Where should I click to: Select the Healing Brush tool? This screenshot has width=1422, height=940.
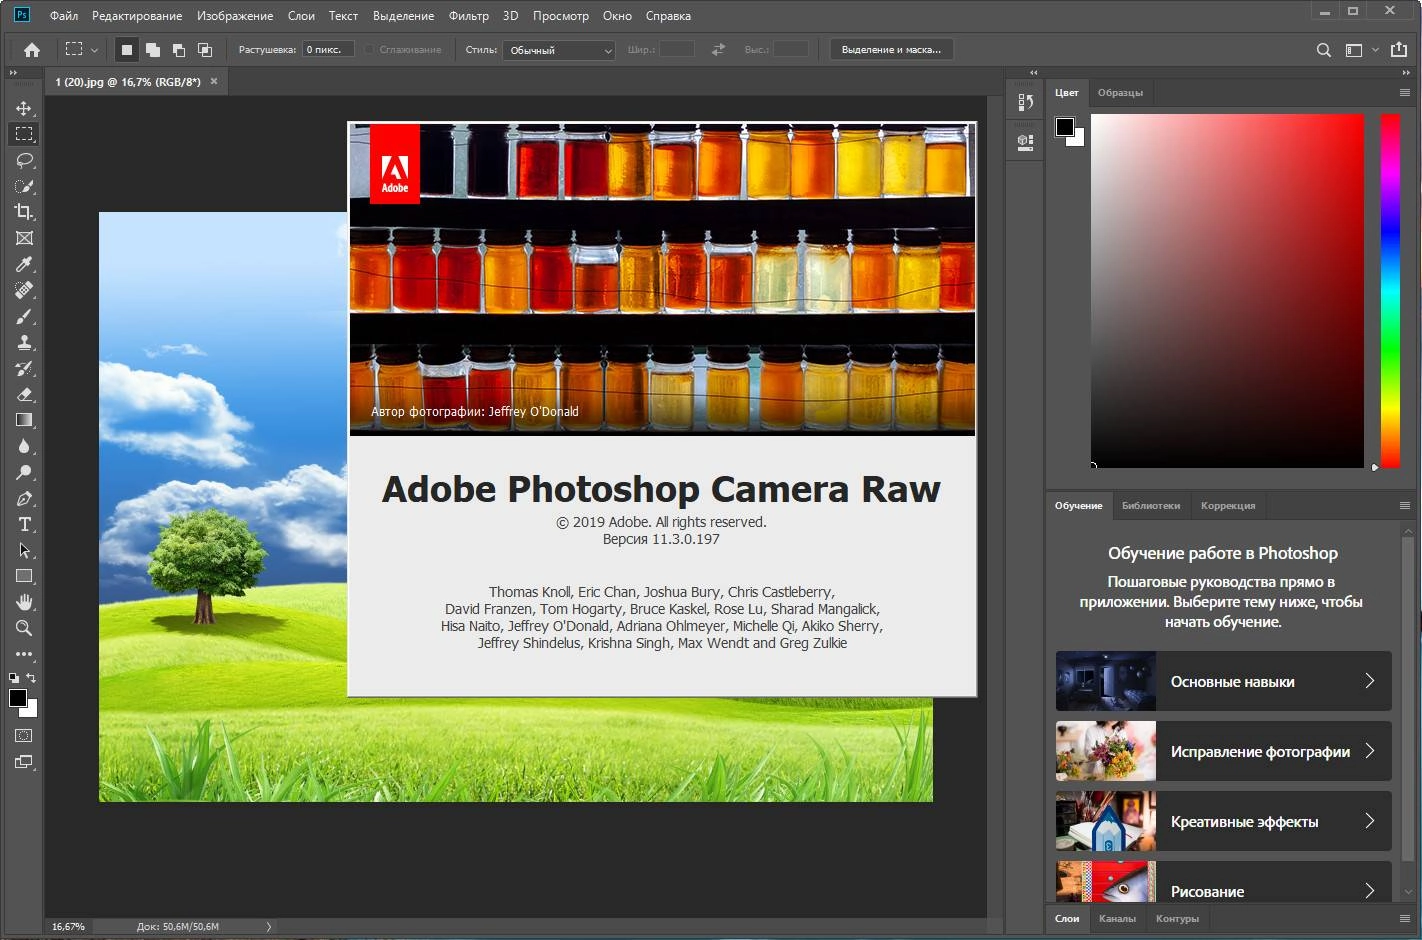[x=24, y=290]
